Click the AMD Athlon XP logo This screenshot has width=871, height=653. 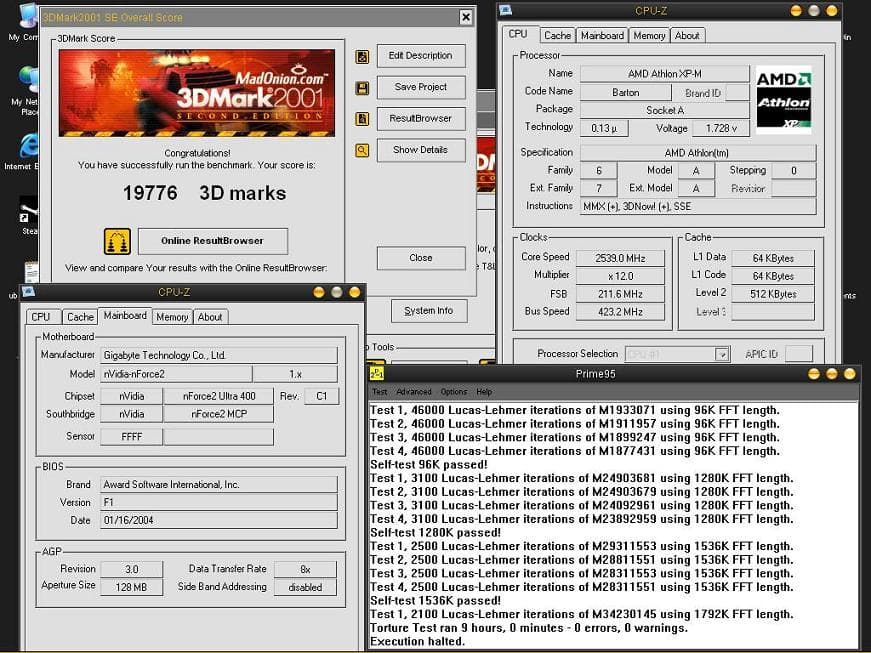783,100
